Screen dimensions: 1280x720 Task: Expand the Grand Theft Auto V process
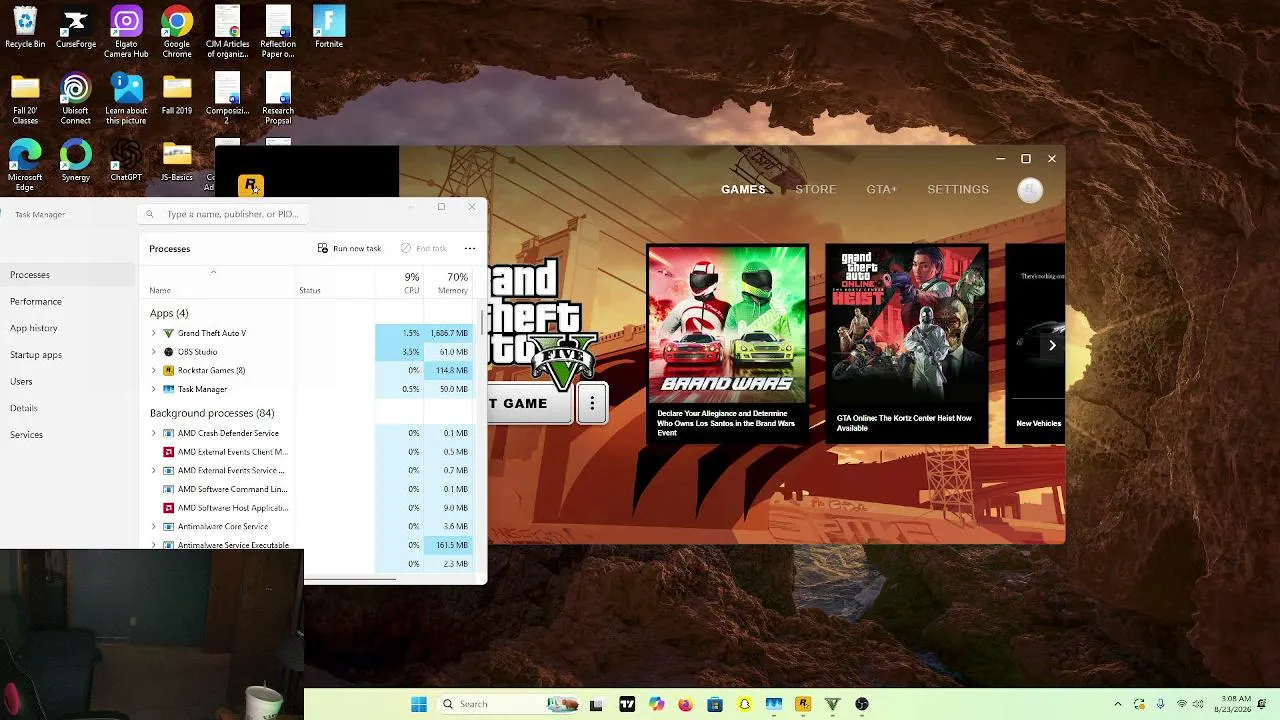tap(154, 333)
